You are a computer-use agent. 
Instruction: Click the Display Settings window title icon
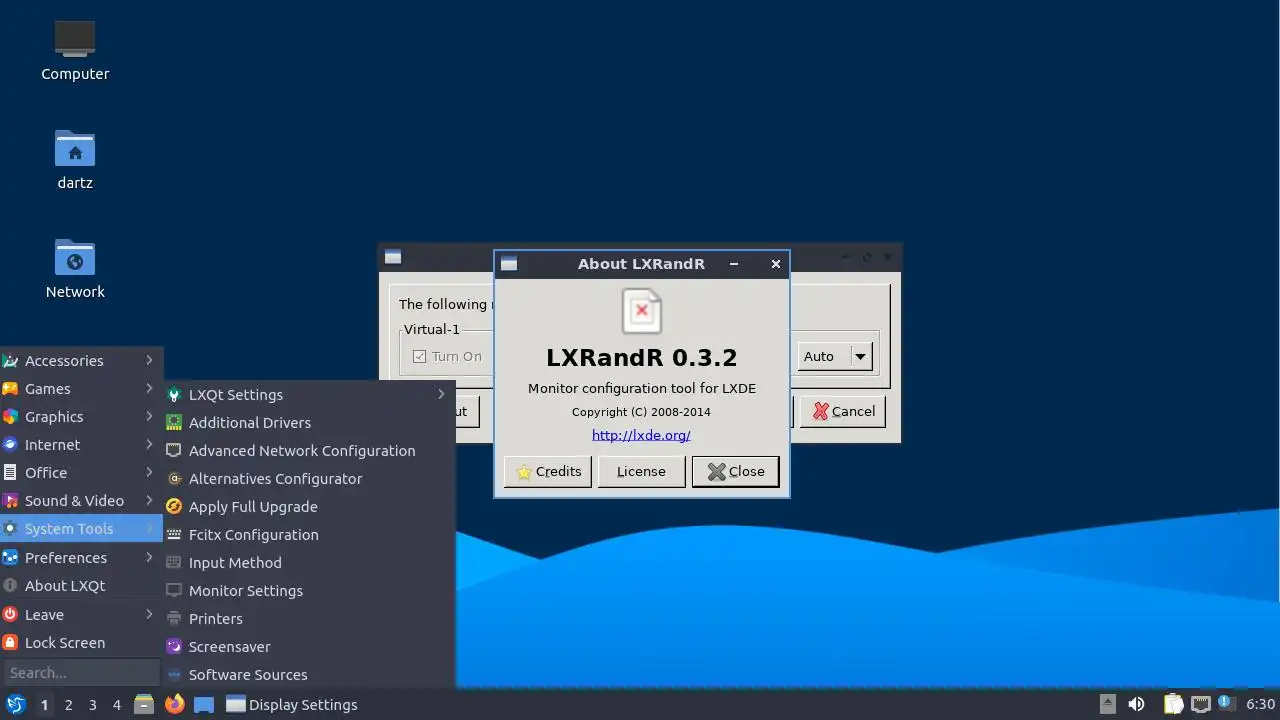(x=393, y=257)
